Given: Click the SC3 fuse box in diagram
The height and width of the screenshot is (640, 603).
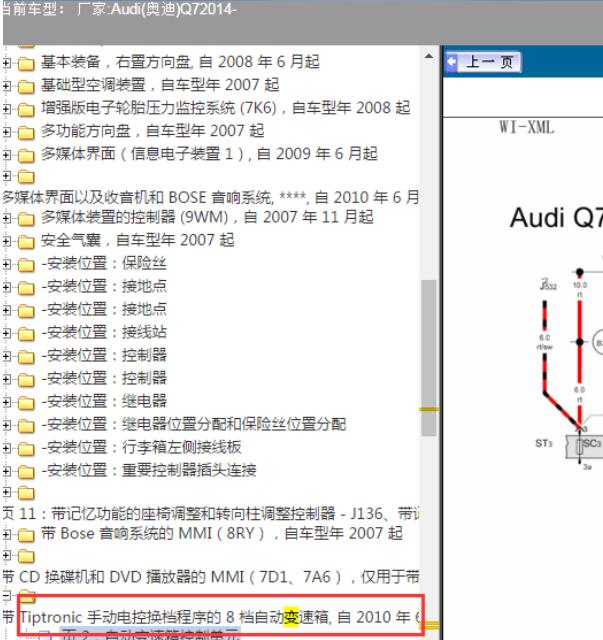Looking at the screenshot, I should [x=585, y=446].
